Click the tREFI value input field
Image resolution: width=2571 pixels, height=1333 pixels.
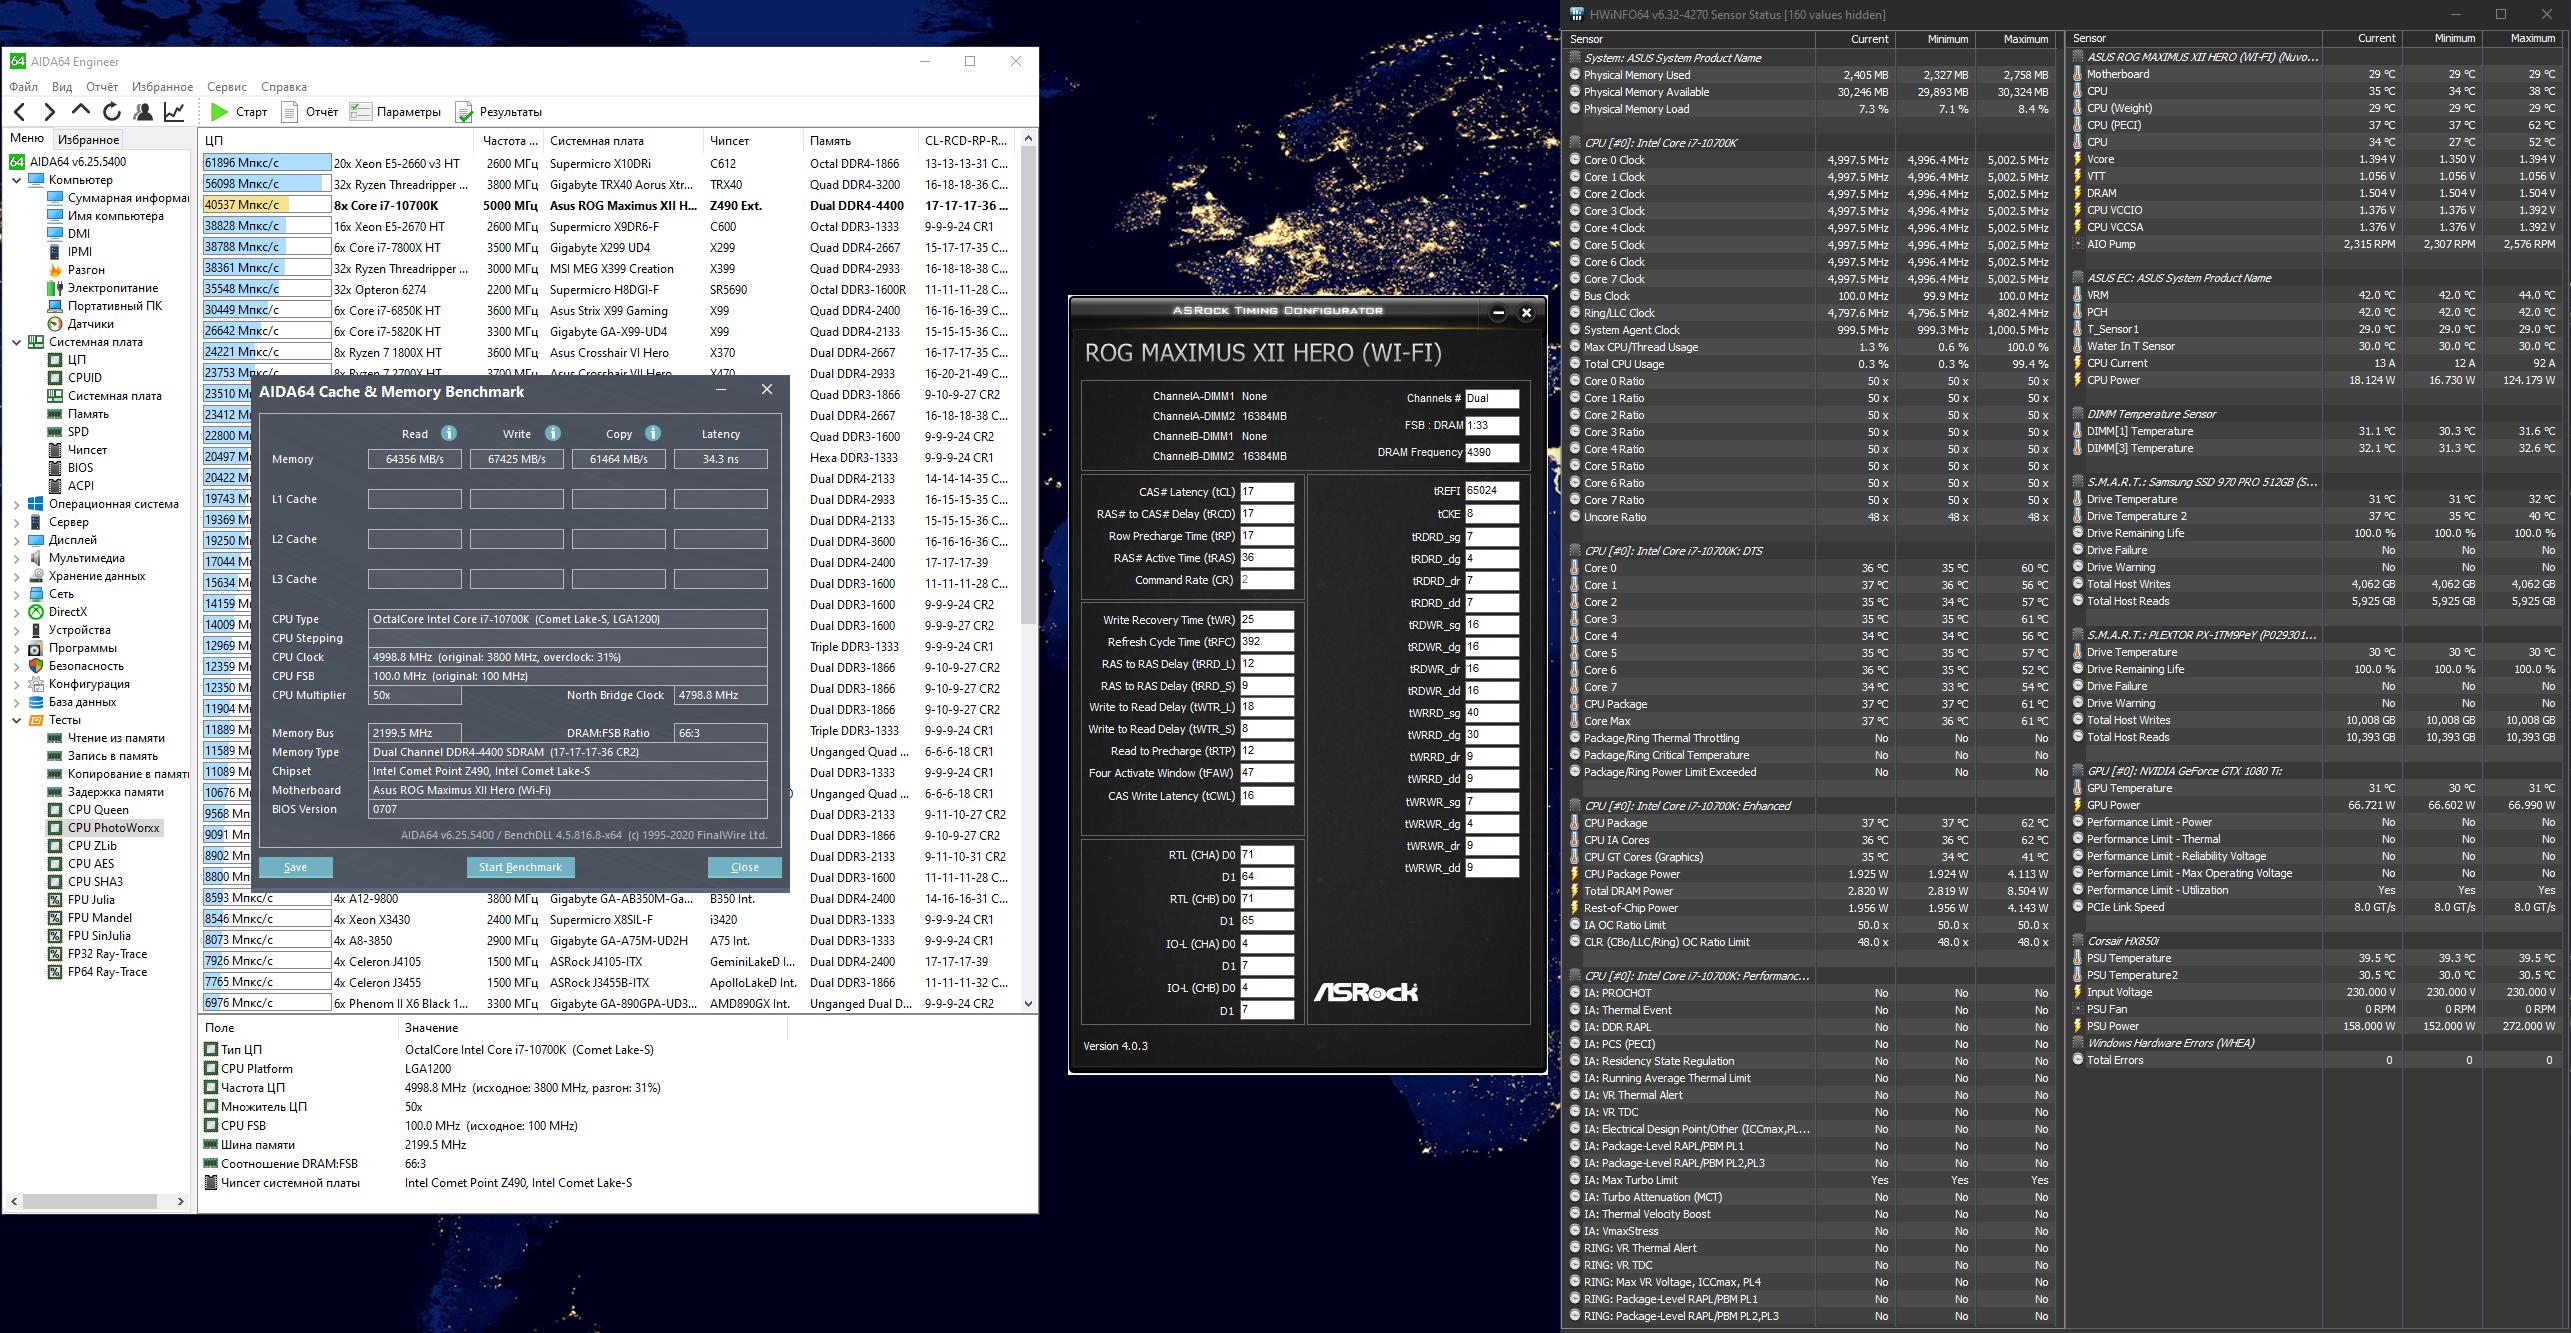click(x=1491, y=491)
